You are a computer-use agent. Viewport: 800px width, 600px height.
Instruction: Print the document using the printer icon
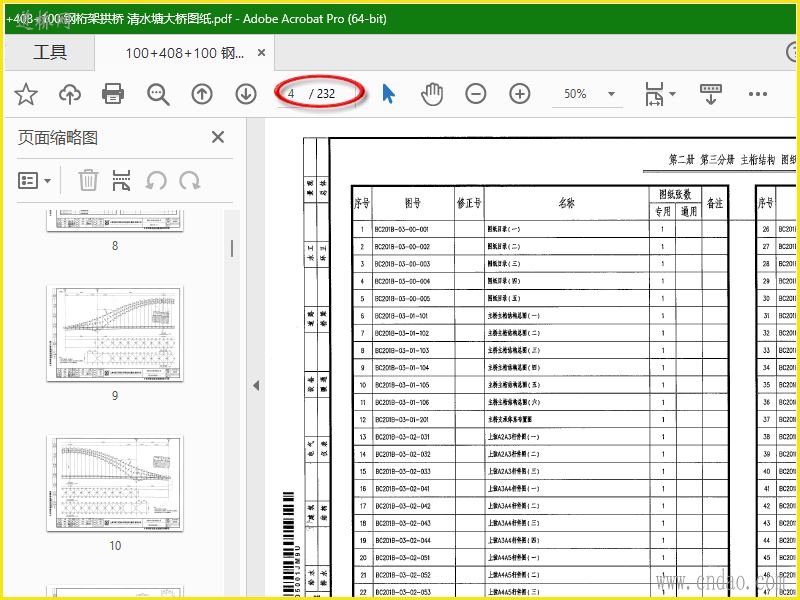tap(113, 94)
